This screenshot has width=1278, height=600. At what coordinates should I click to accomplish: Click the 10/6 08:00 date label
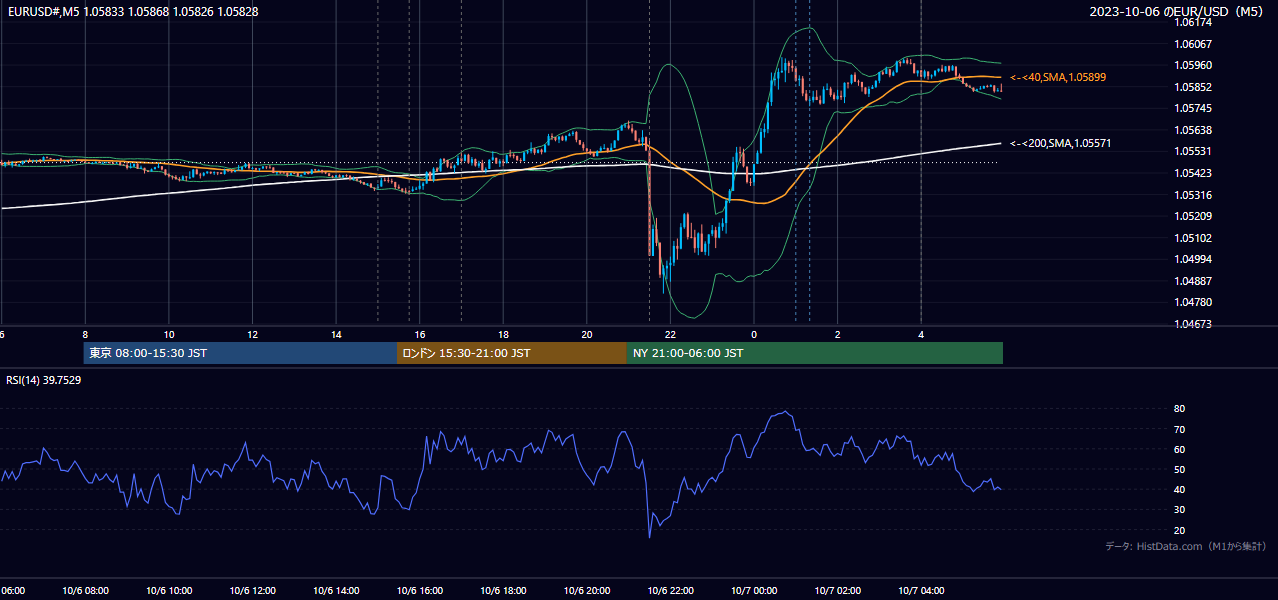tap(83, 591)
